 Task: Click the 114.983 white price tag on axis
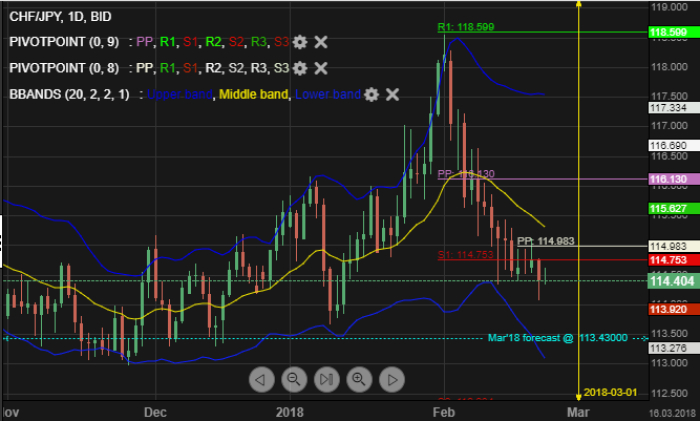point(674,246)
